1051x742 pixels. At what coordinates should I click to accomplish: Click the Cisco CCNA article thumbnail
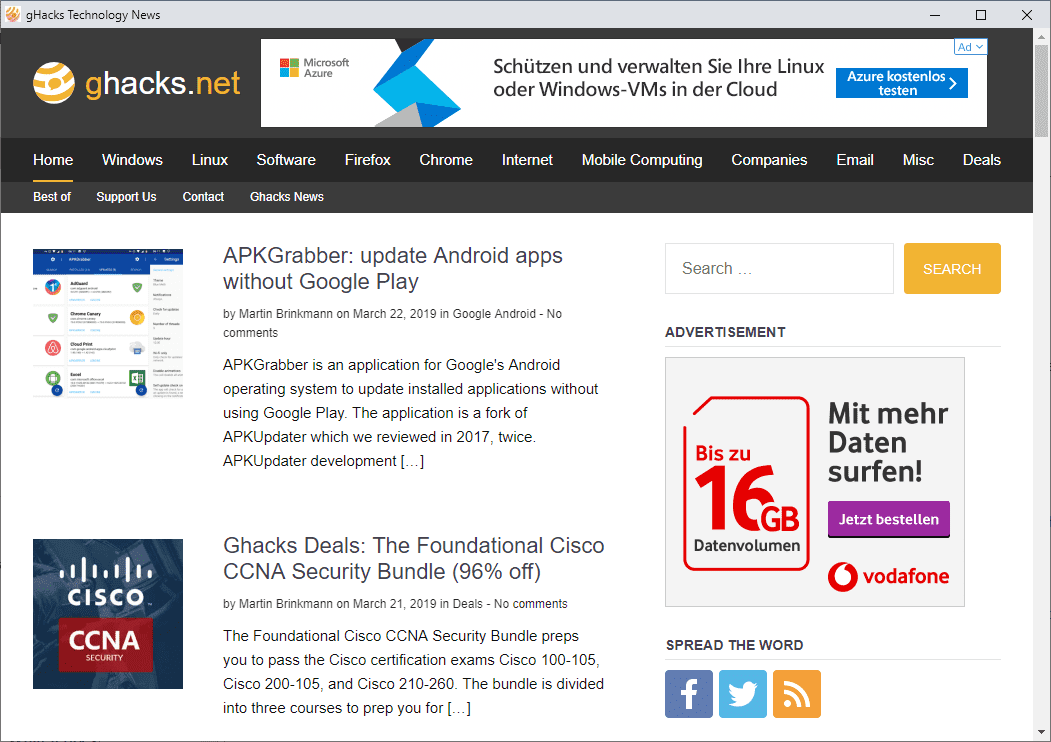click(107, 613)
